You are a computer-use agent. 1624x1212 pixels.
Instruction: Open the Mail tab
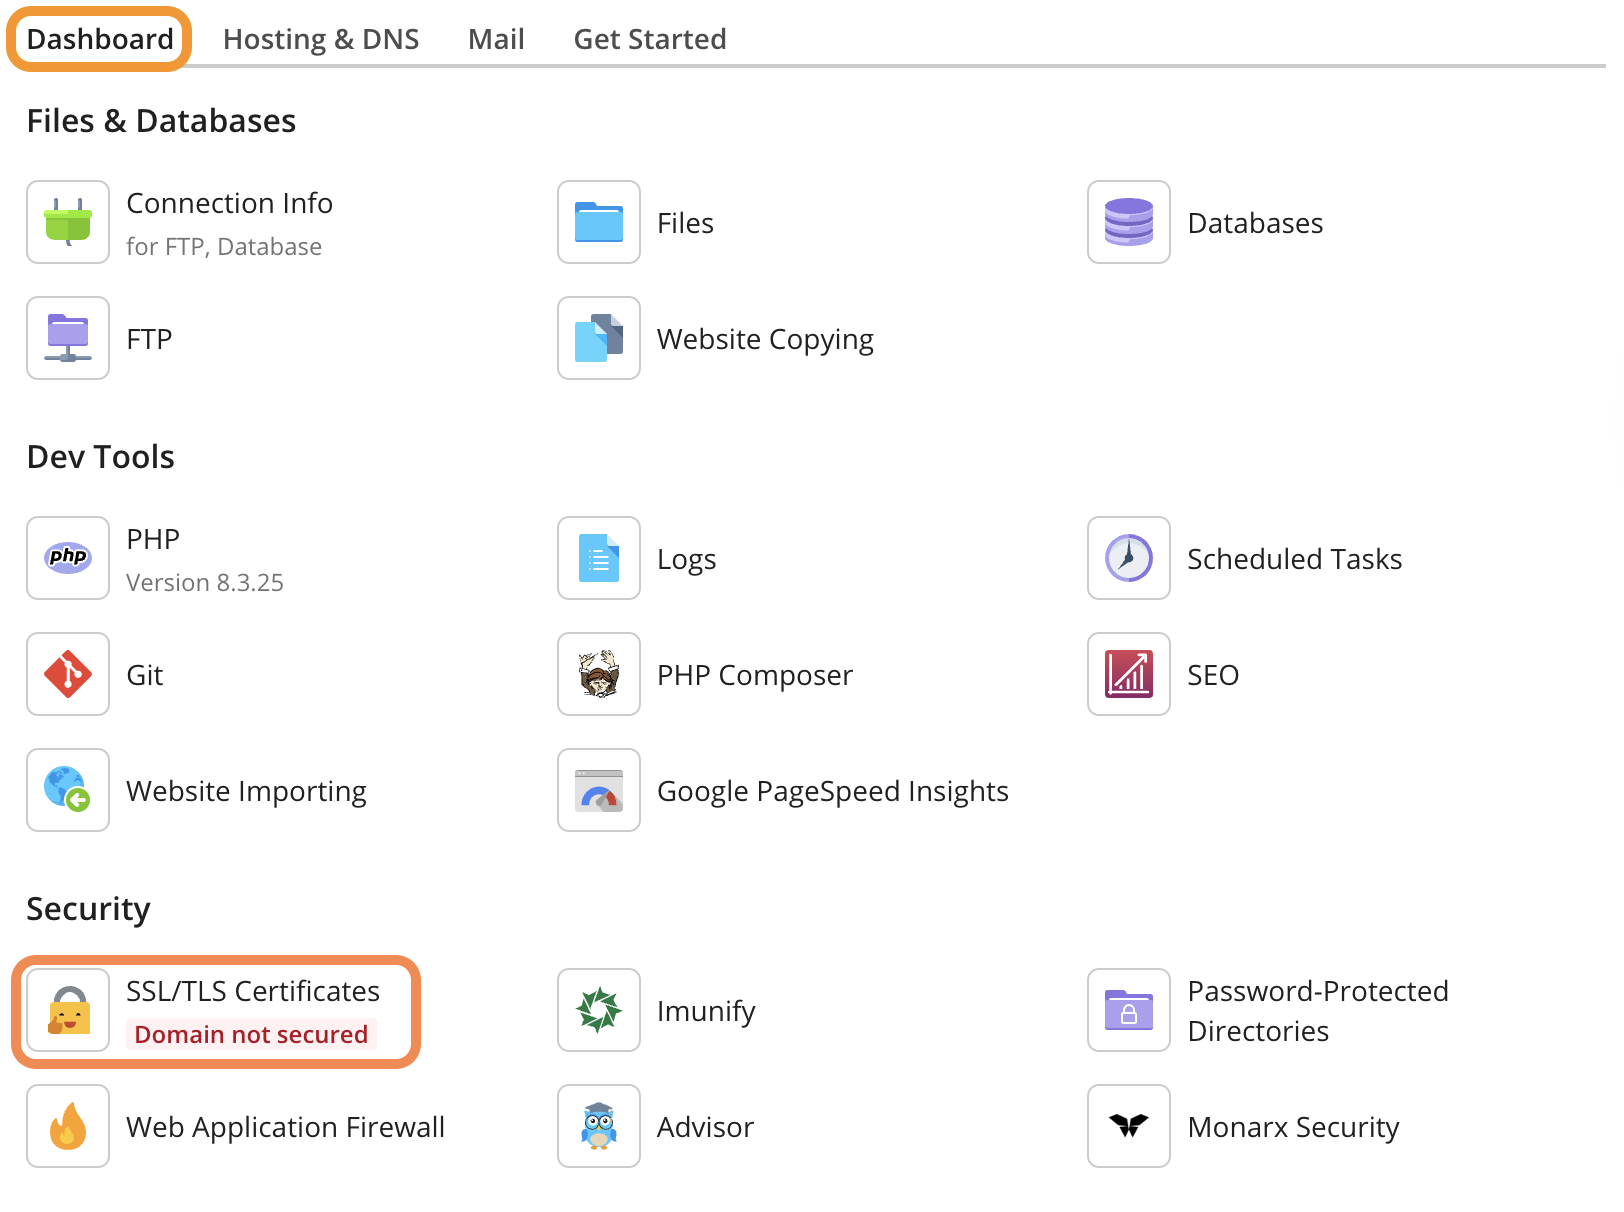[496, 39]
